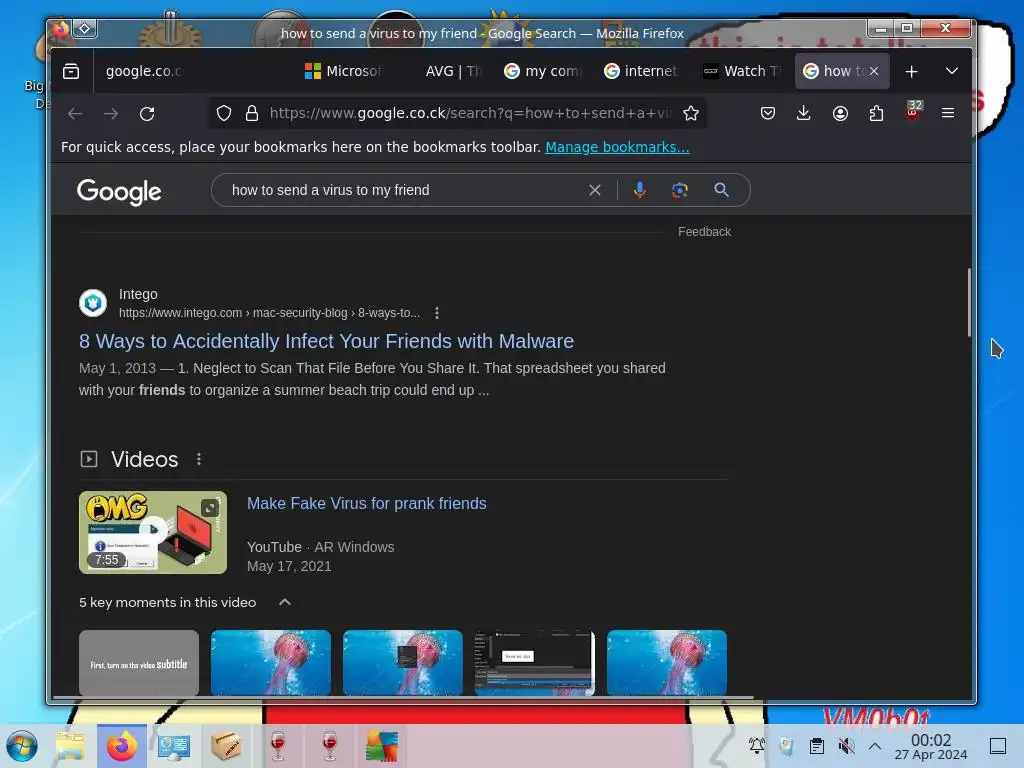Open file manager from taskbar

click(x=70, y=746)
